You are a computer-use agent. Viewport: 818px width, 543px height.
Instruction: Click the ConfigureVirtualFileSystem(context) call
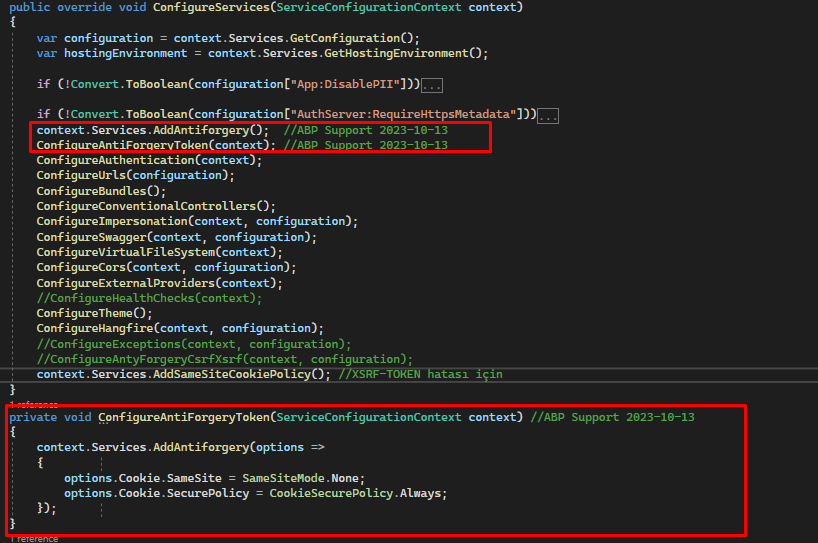(152, 252)
